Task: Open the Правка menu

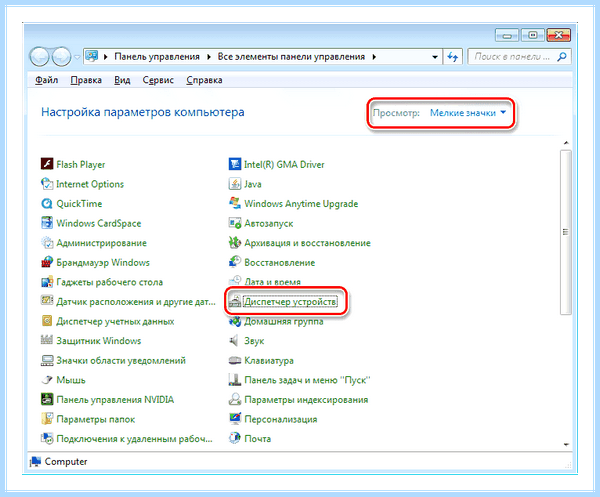Action: (x=86, y=80)
